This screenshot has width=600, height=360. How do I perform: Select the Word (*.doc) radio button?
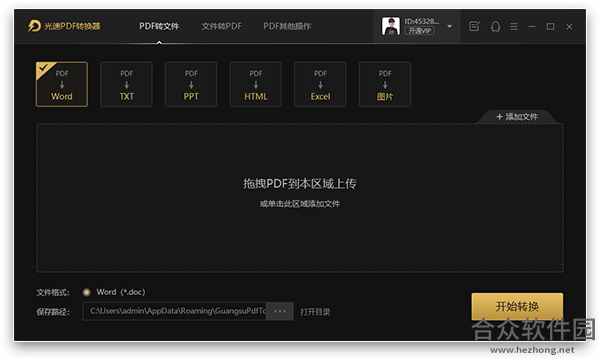point(86,292)
